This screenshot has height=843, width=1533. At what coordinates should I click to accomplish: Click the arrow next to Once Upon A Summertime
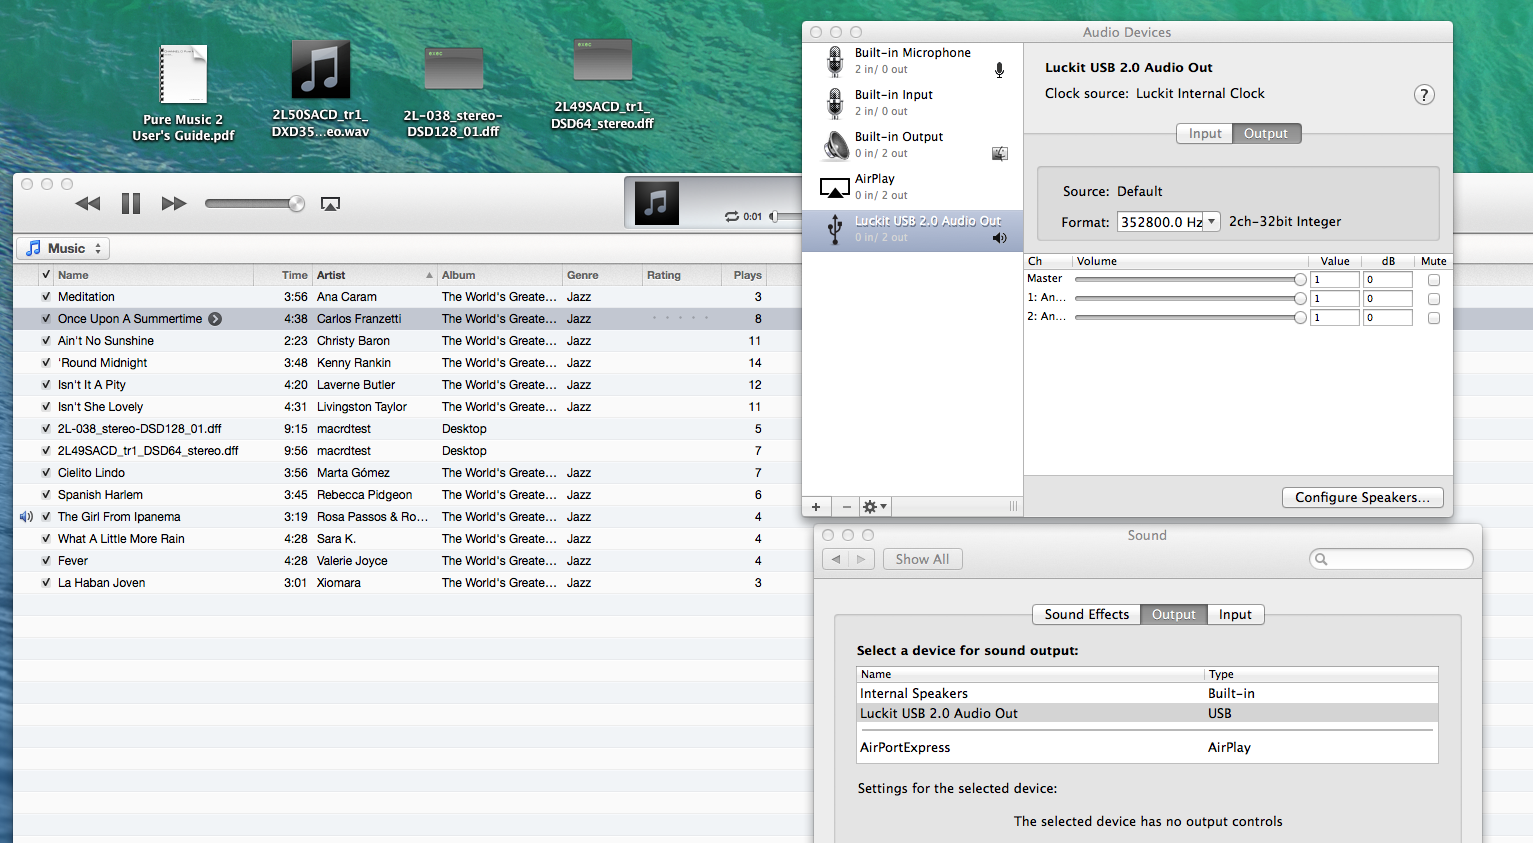[215, 319]
